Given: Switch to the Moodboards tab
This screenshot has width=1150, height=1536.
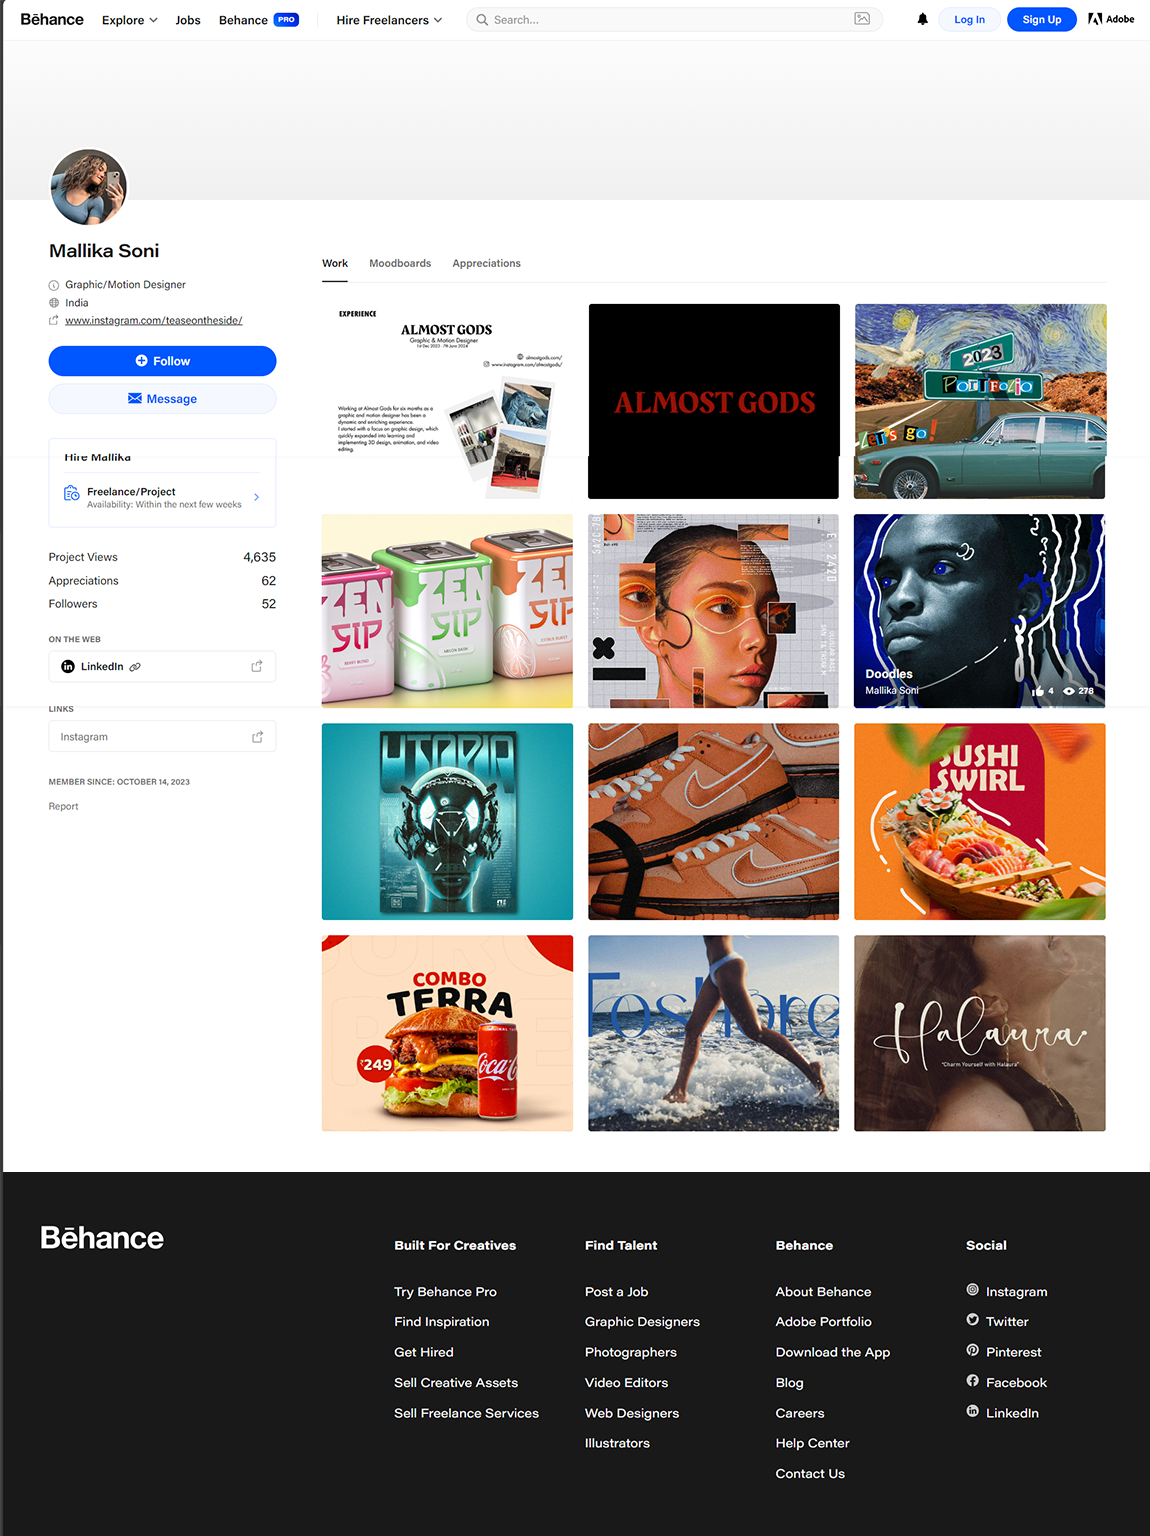Looking at the screenshot, I should click(x=400, y=263).
